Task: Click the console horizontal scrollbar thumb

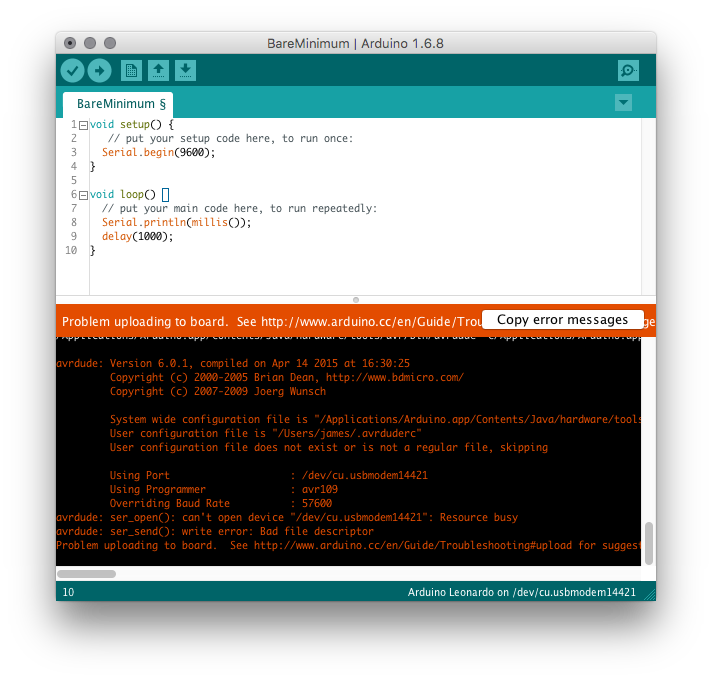Action: point(86,574)
